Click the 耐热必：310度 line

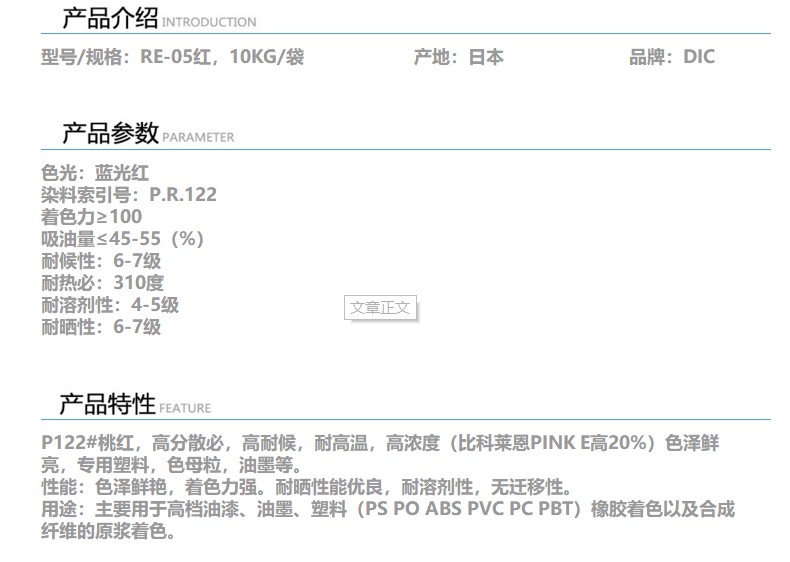102,283
